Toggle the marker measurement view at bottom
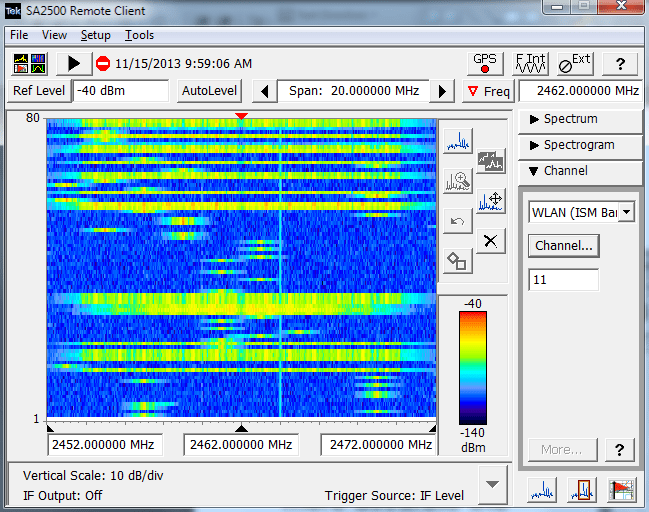649x512 pixels. point(582,489)
